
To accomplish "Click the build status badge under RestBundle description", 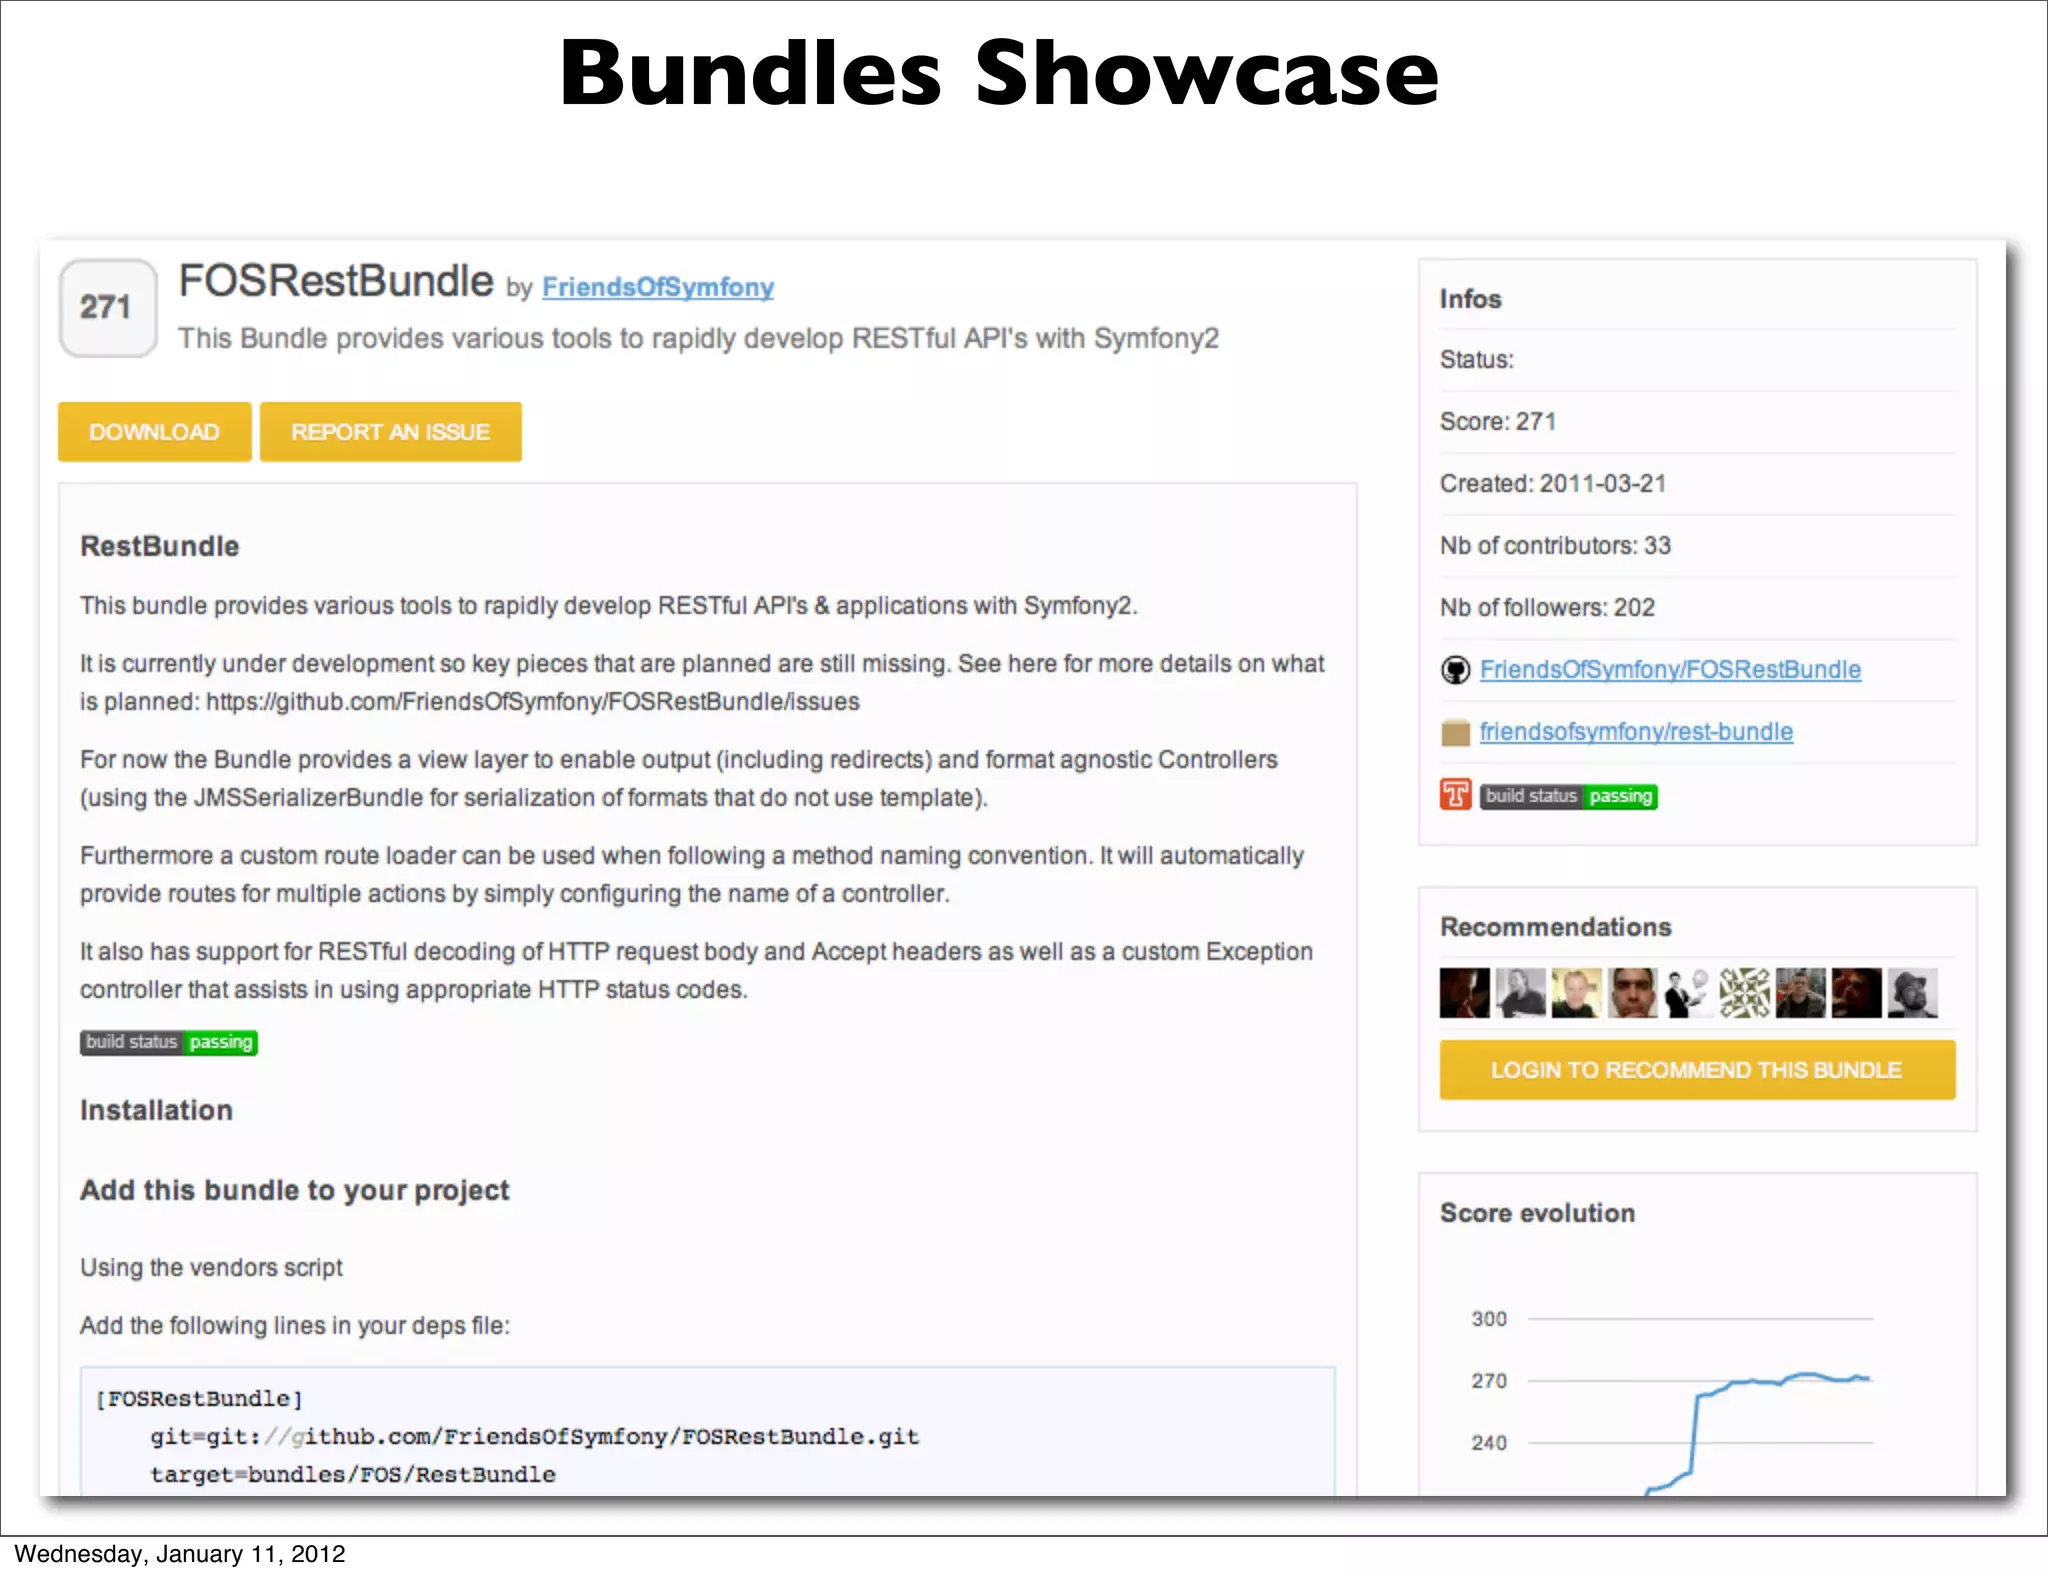I will 169,1042.
